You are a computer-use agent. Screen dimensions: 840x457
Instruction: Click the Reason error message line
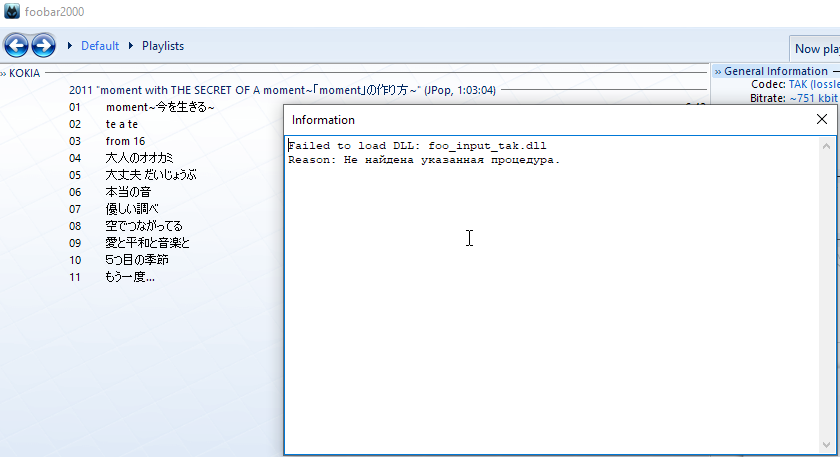(x=424, y=160)
